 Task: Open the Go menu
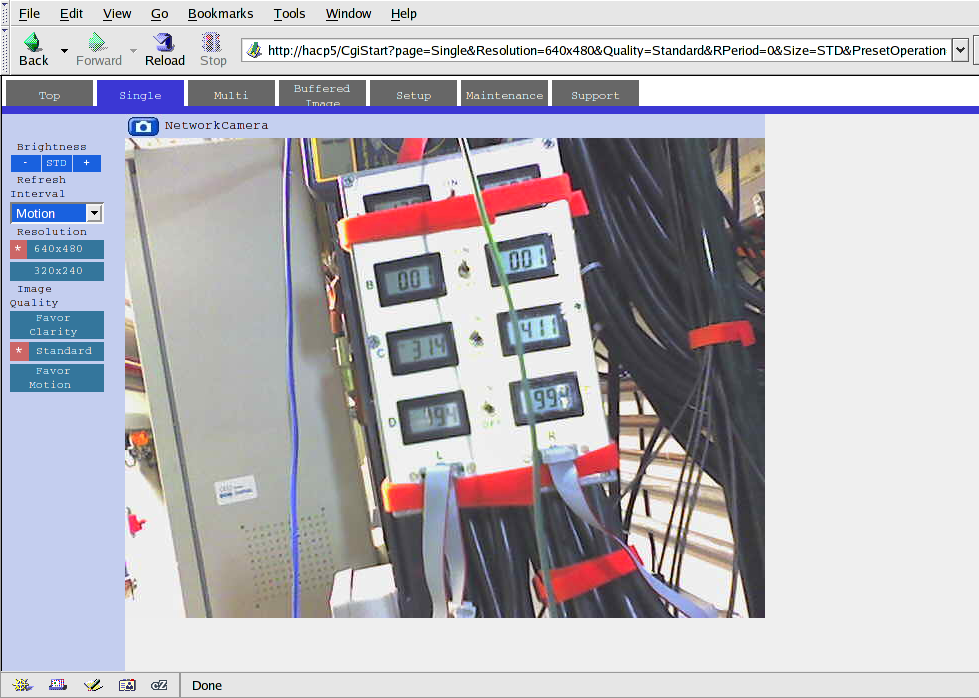tap(159, 14)
